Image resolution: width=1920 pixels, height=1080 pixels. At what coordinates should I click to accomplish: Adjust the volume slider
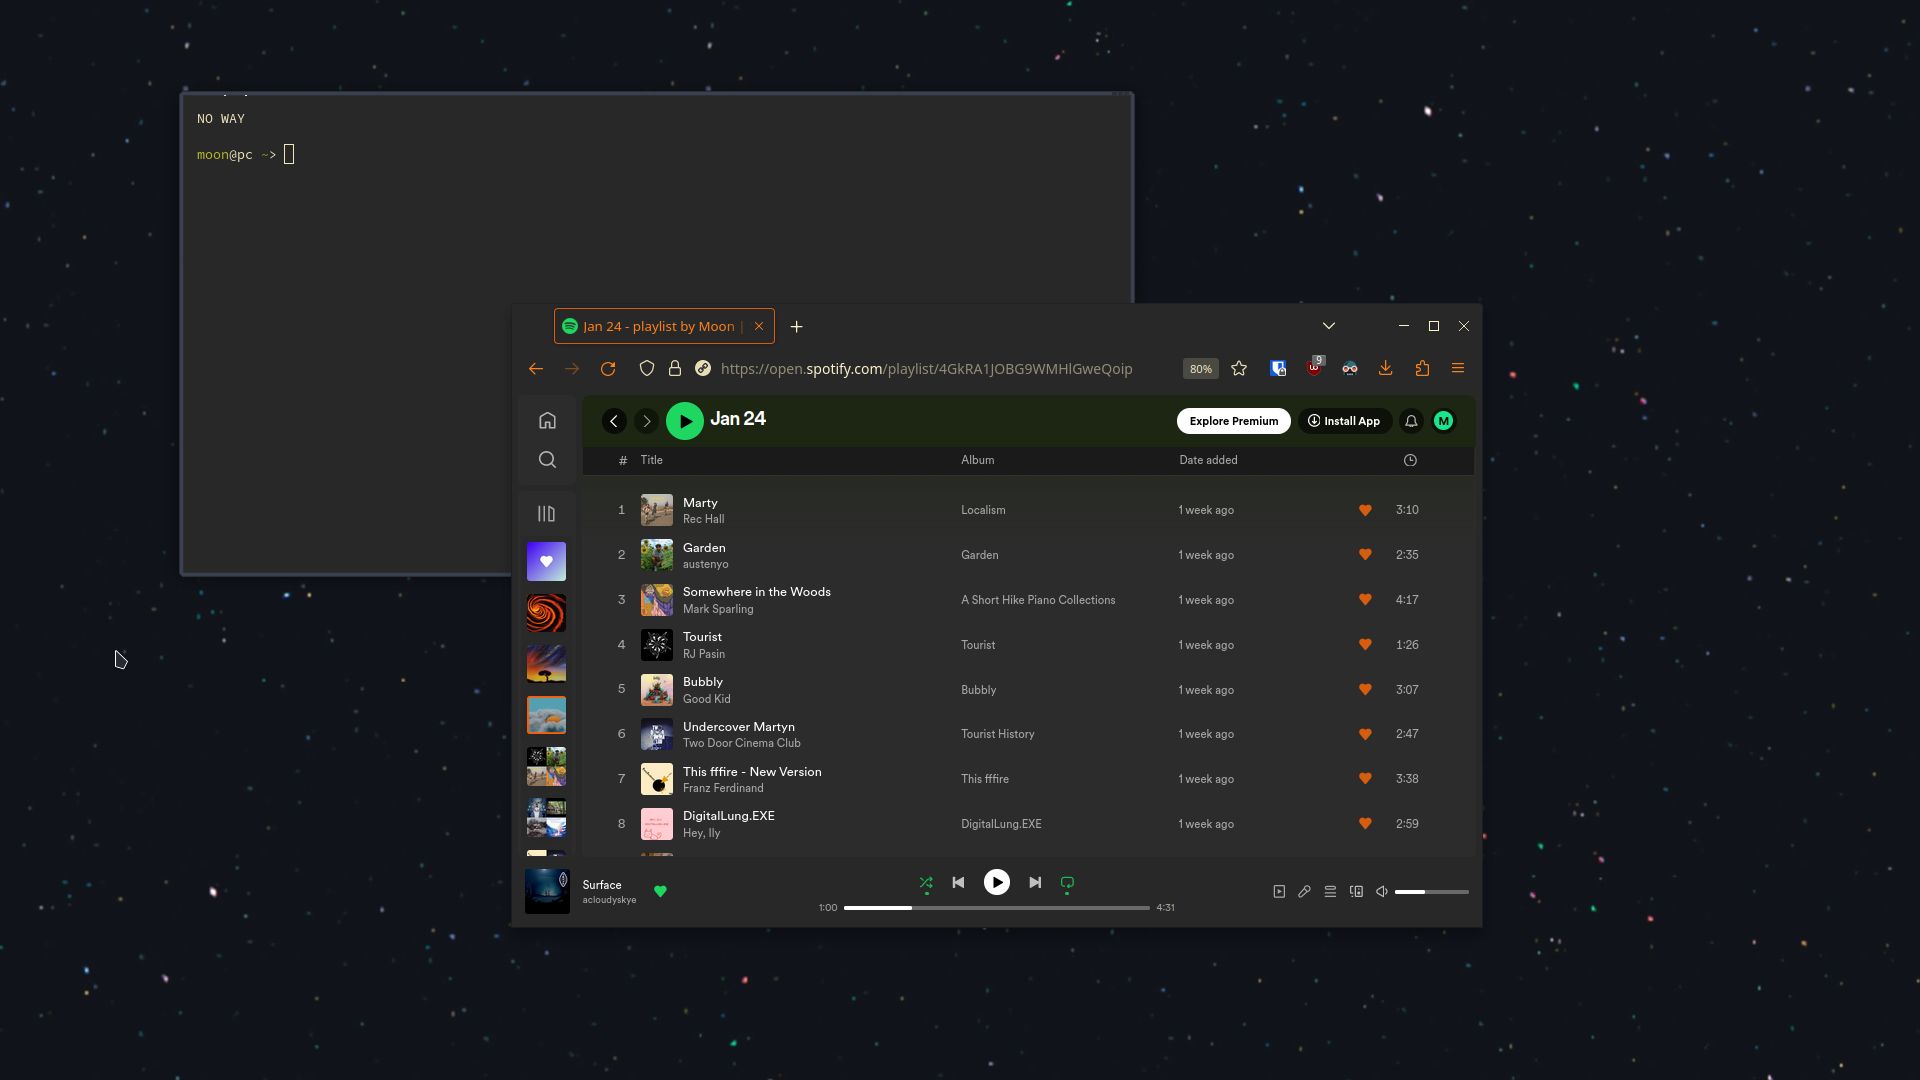1432,892
